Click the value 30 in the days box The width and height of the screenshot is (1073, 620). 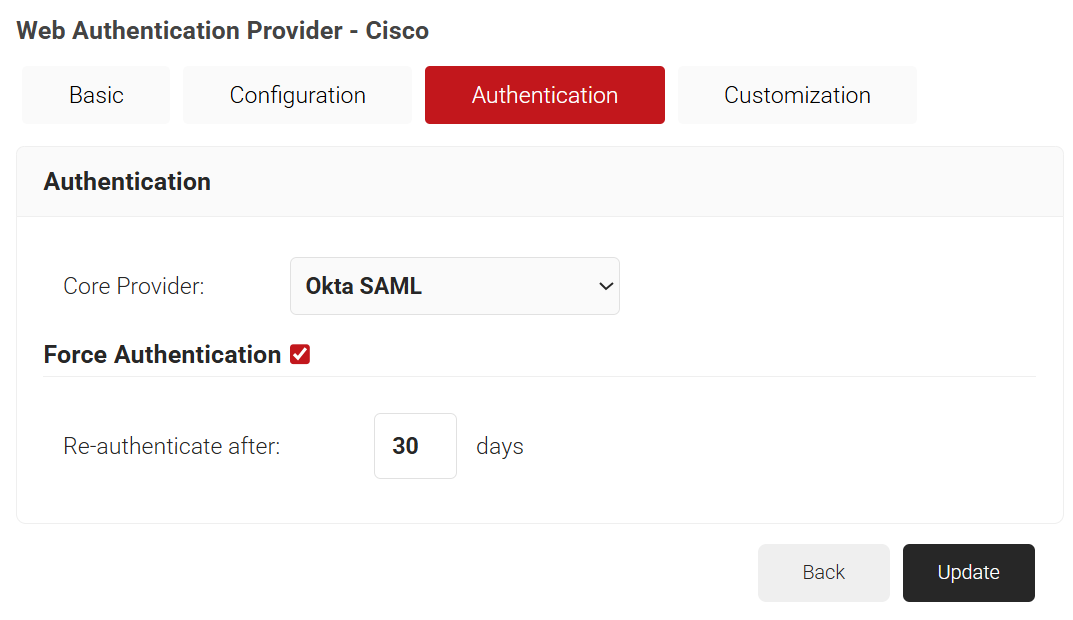[405, 446]
